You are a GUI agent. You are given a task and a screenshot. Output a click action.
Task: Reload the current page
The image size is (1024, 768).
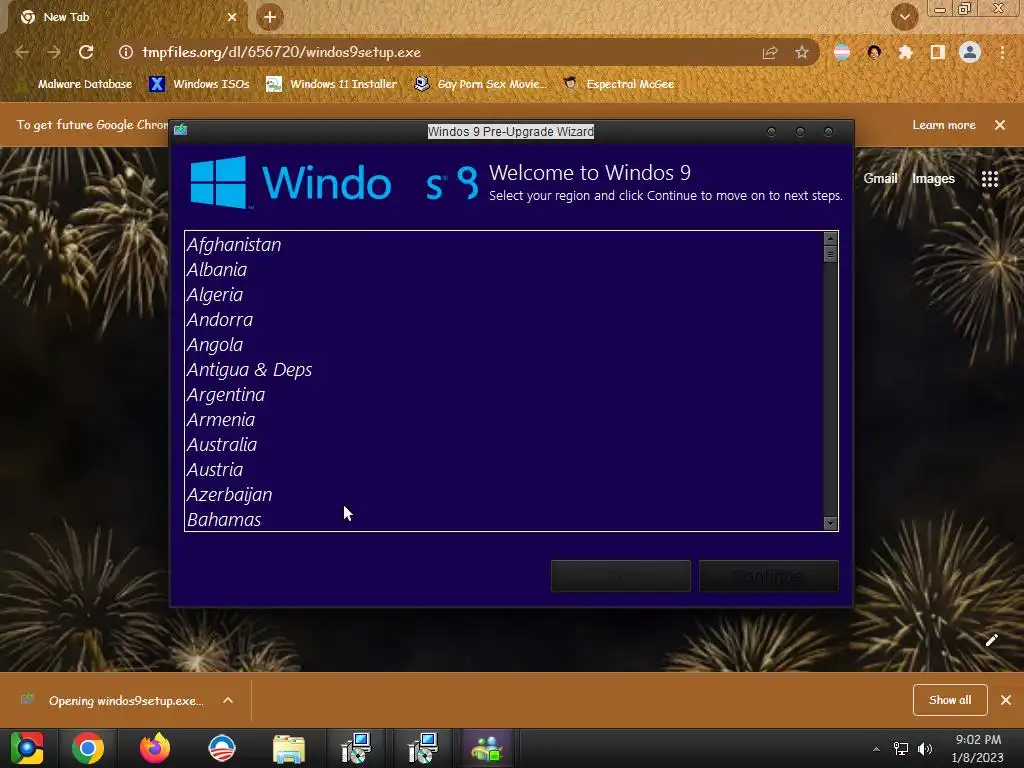pyautogui.click(x=86, y=52)
